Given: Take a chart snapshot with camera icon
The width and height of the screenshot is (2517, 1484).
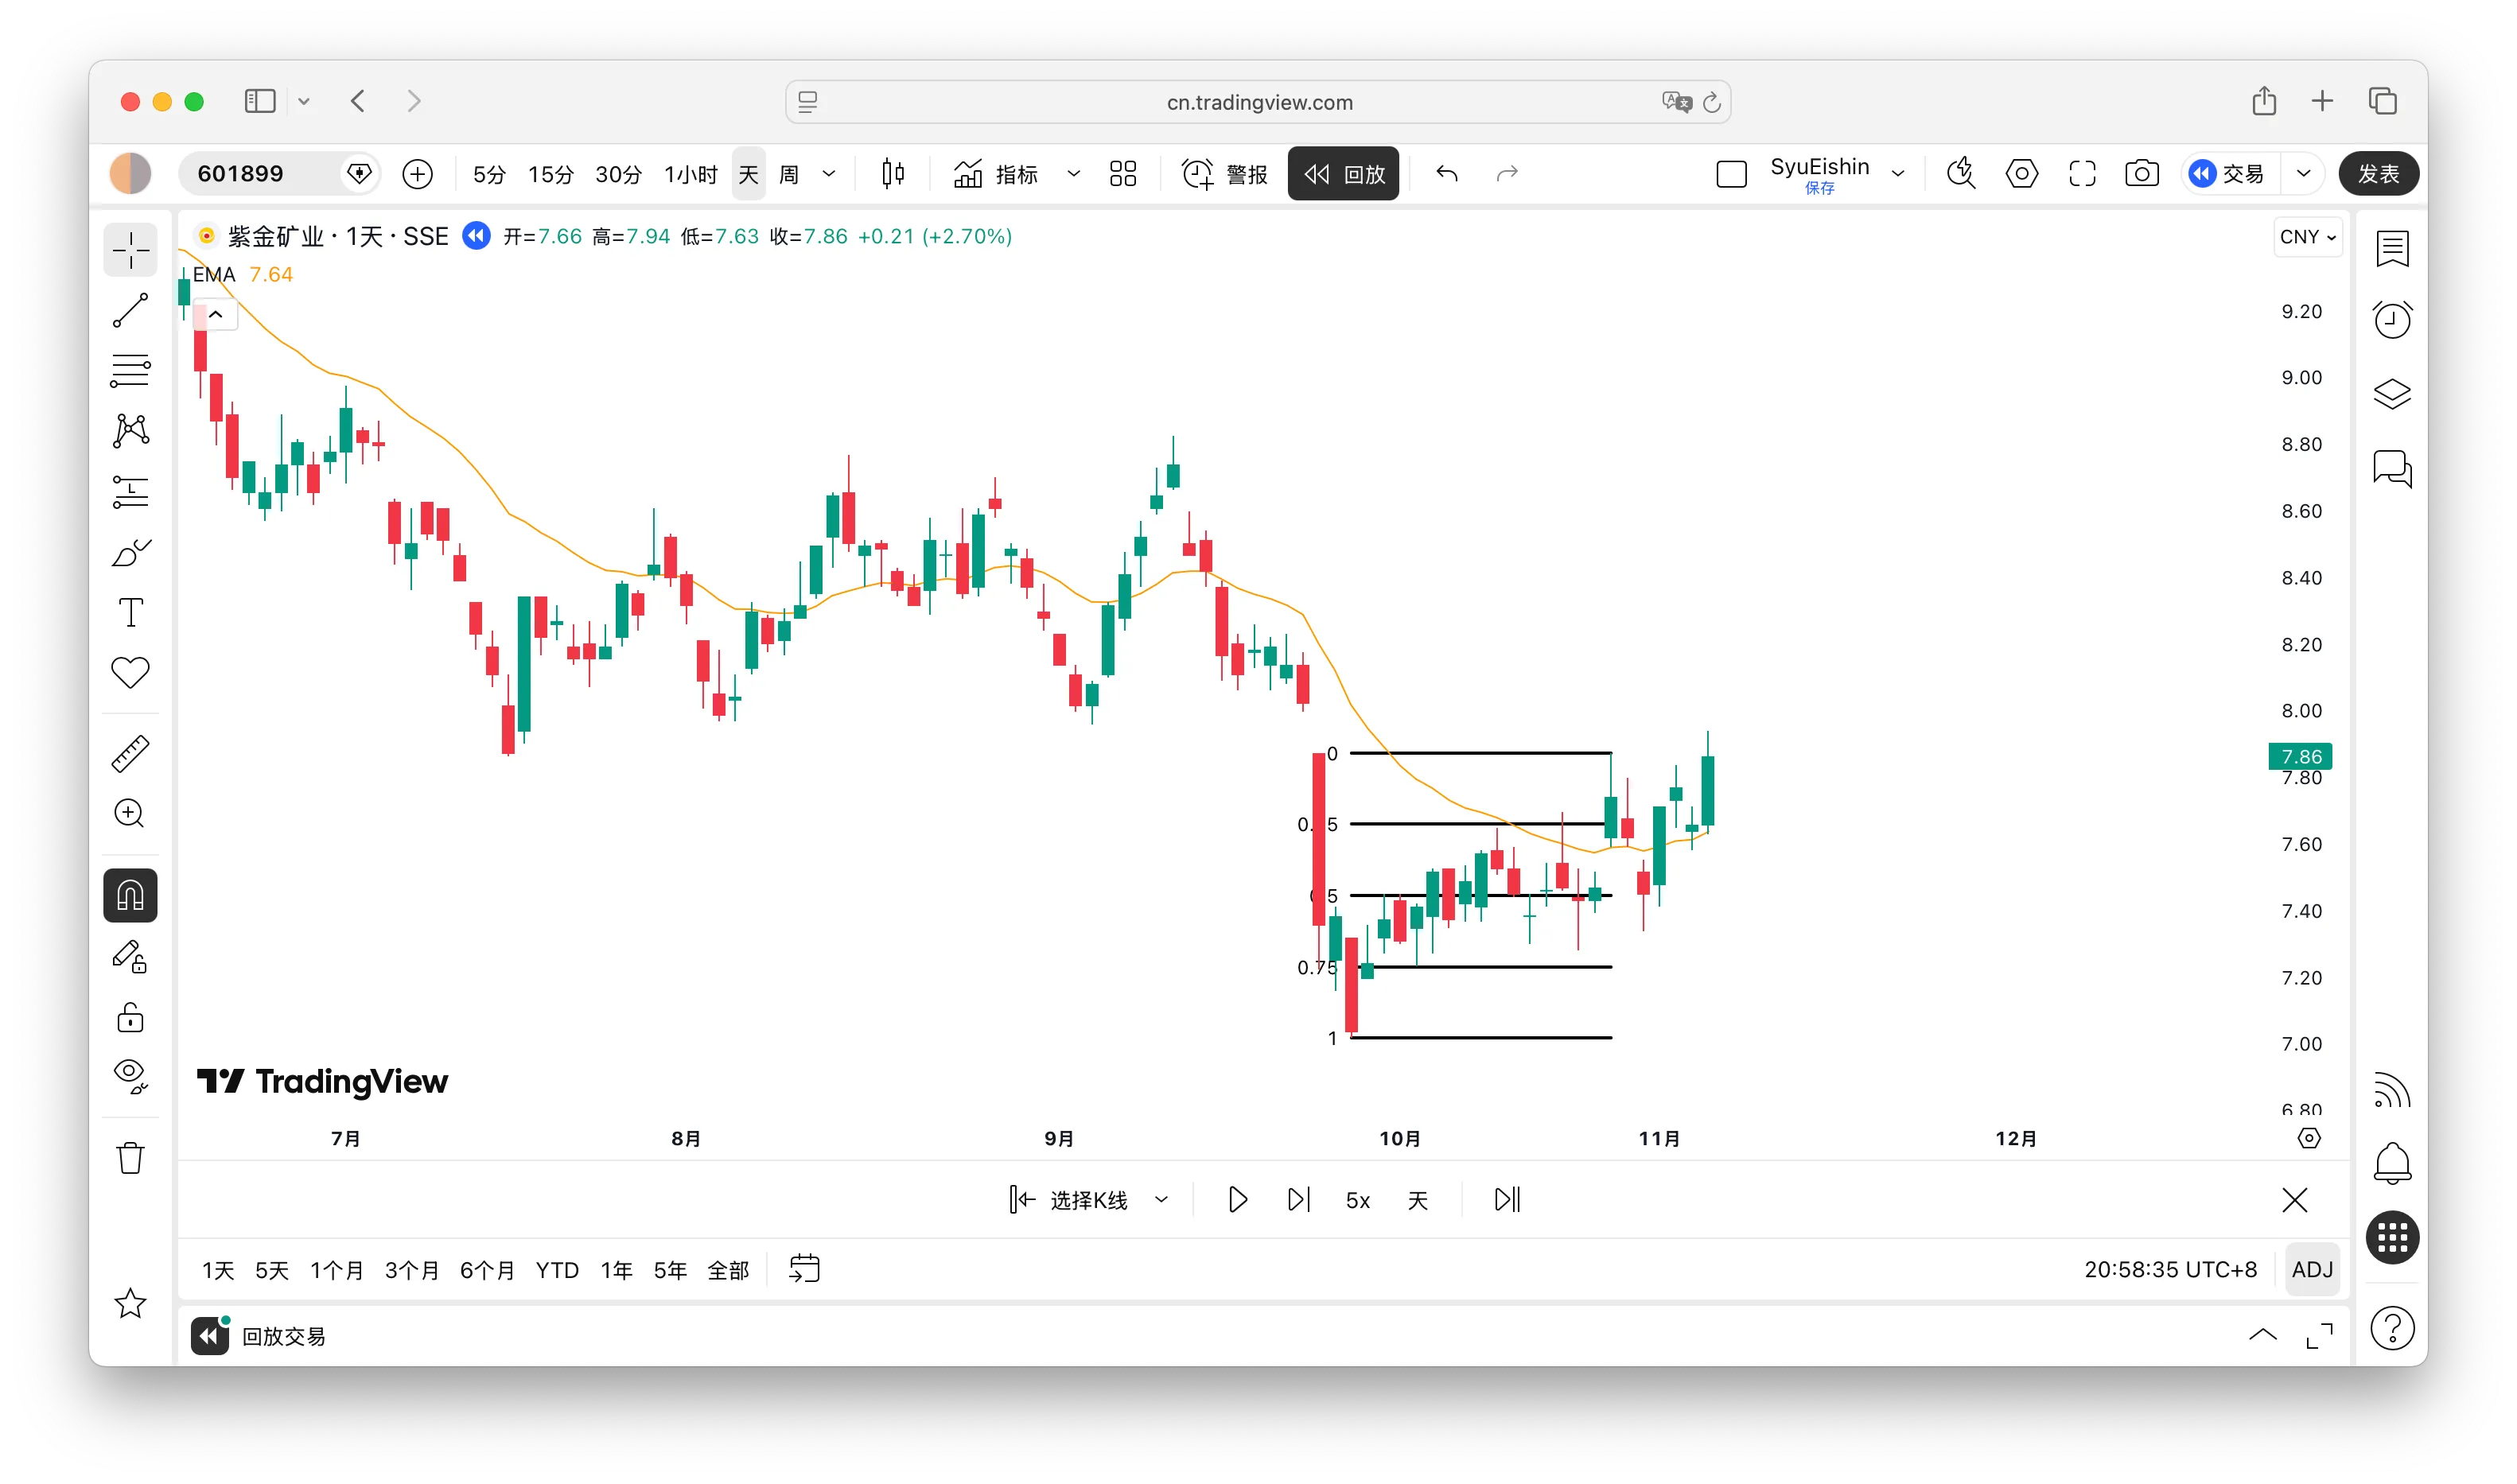Looking at the screenshot, I should [2141, 174].
